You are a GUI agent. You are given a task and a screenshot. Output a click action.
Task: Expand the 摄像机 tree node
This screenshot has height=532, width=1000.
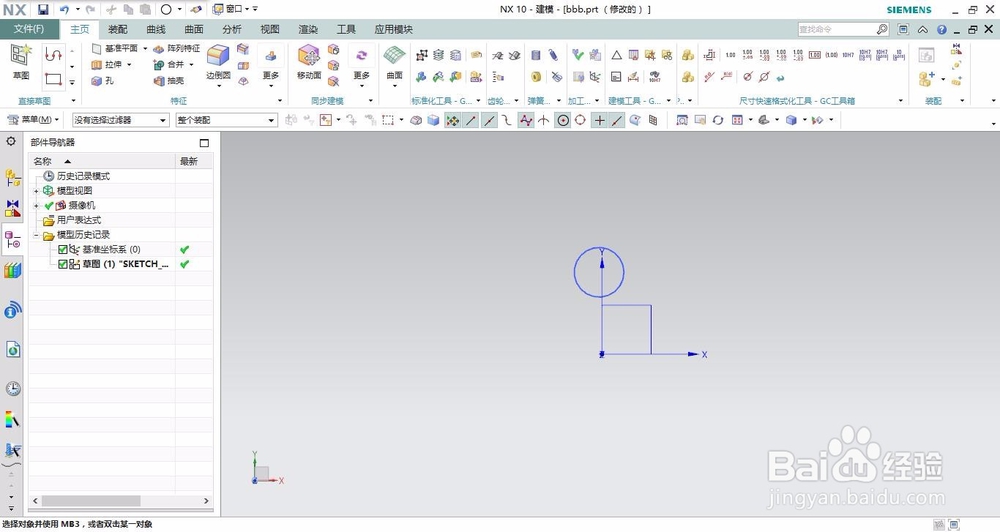point(36,205)
